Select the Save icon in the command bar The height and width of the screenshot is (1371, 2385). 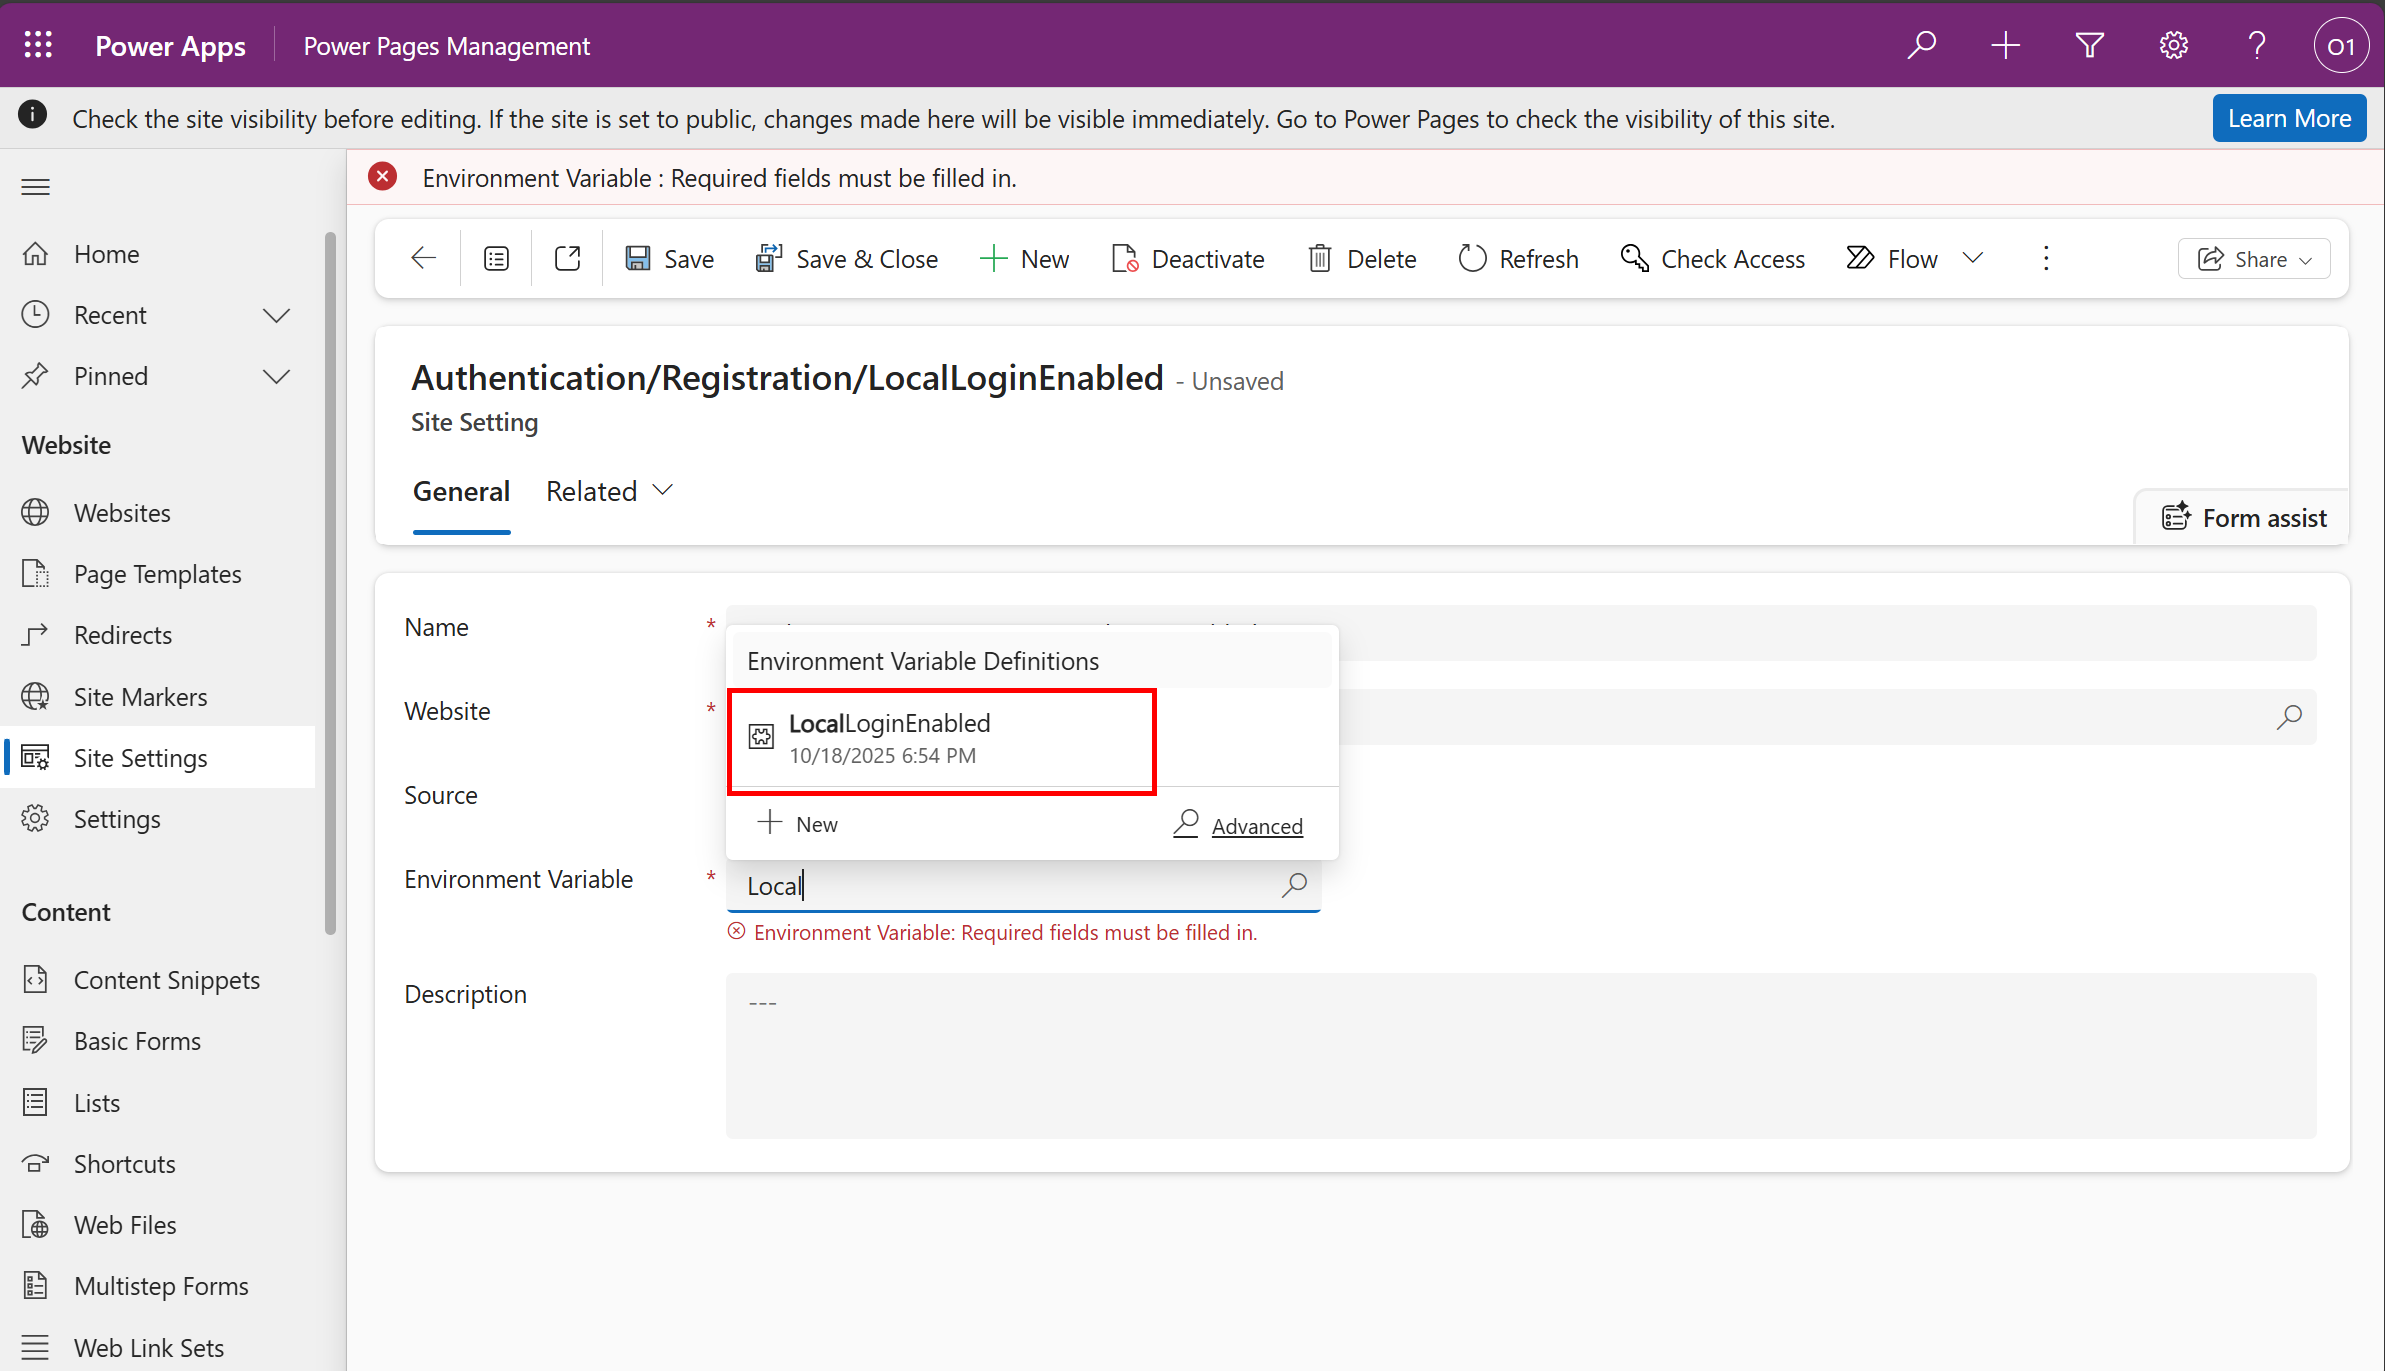[640, 258]
